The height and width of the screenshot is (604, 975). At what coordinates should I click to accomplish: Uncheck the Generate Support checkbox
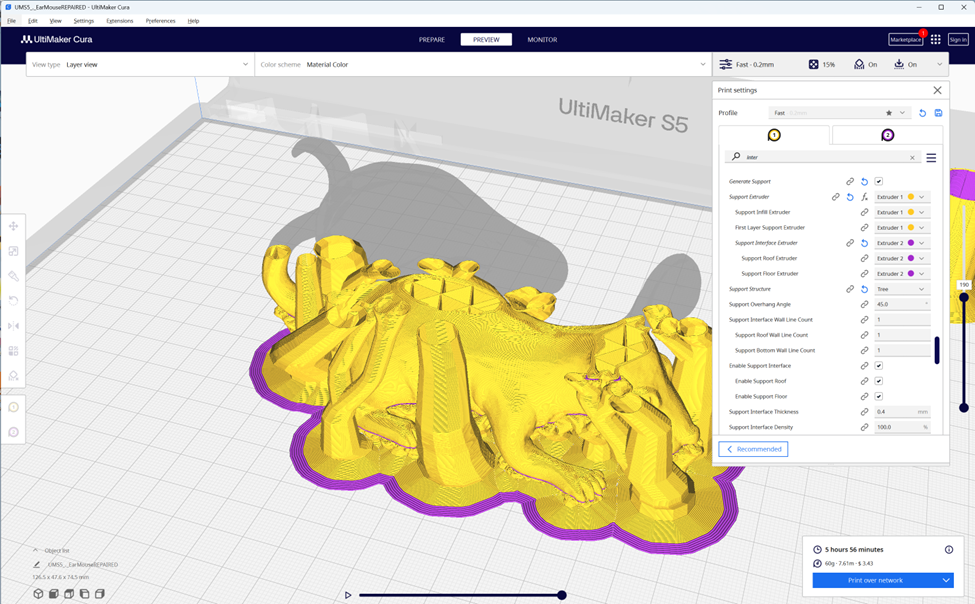[x=879, y=182]
